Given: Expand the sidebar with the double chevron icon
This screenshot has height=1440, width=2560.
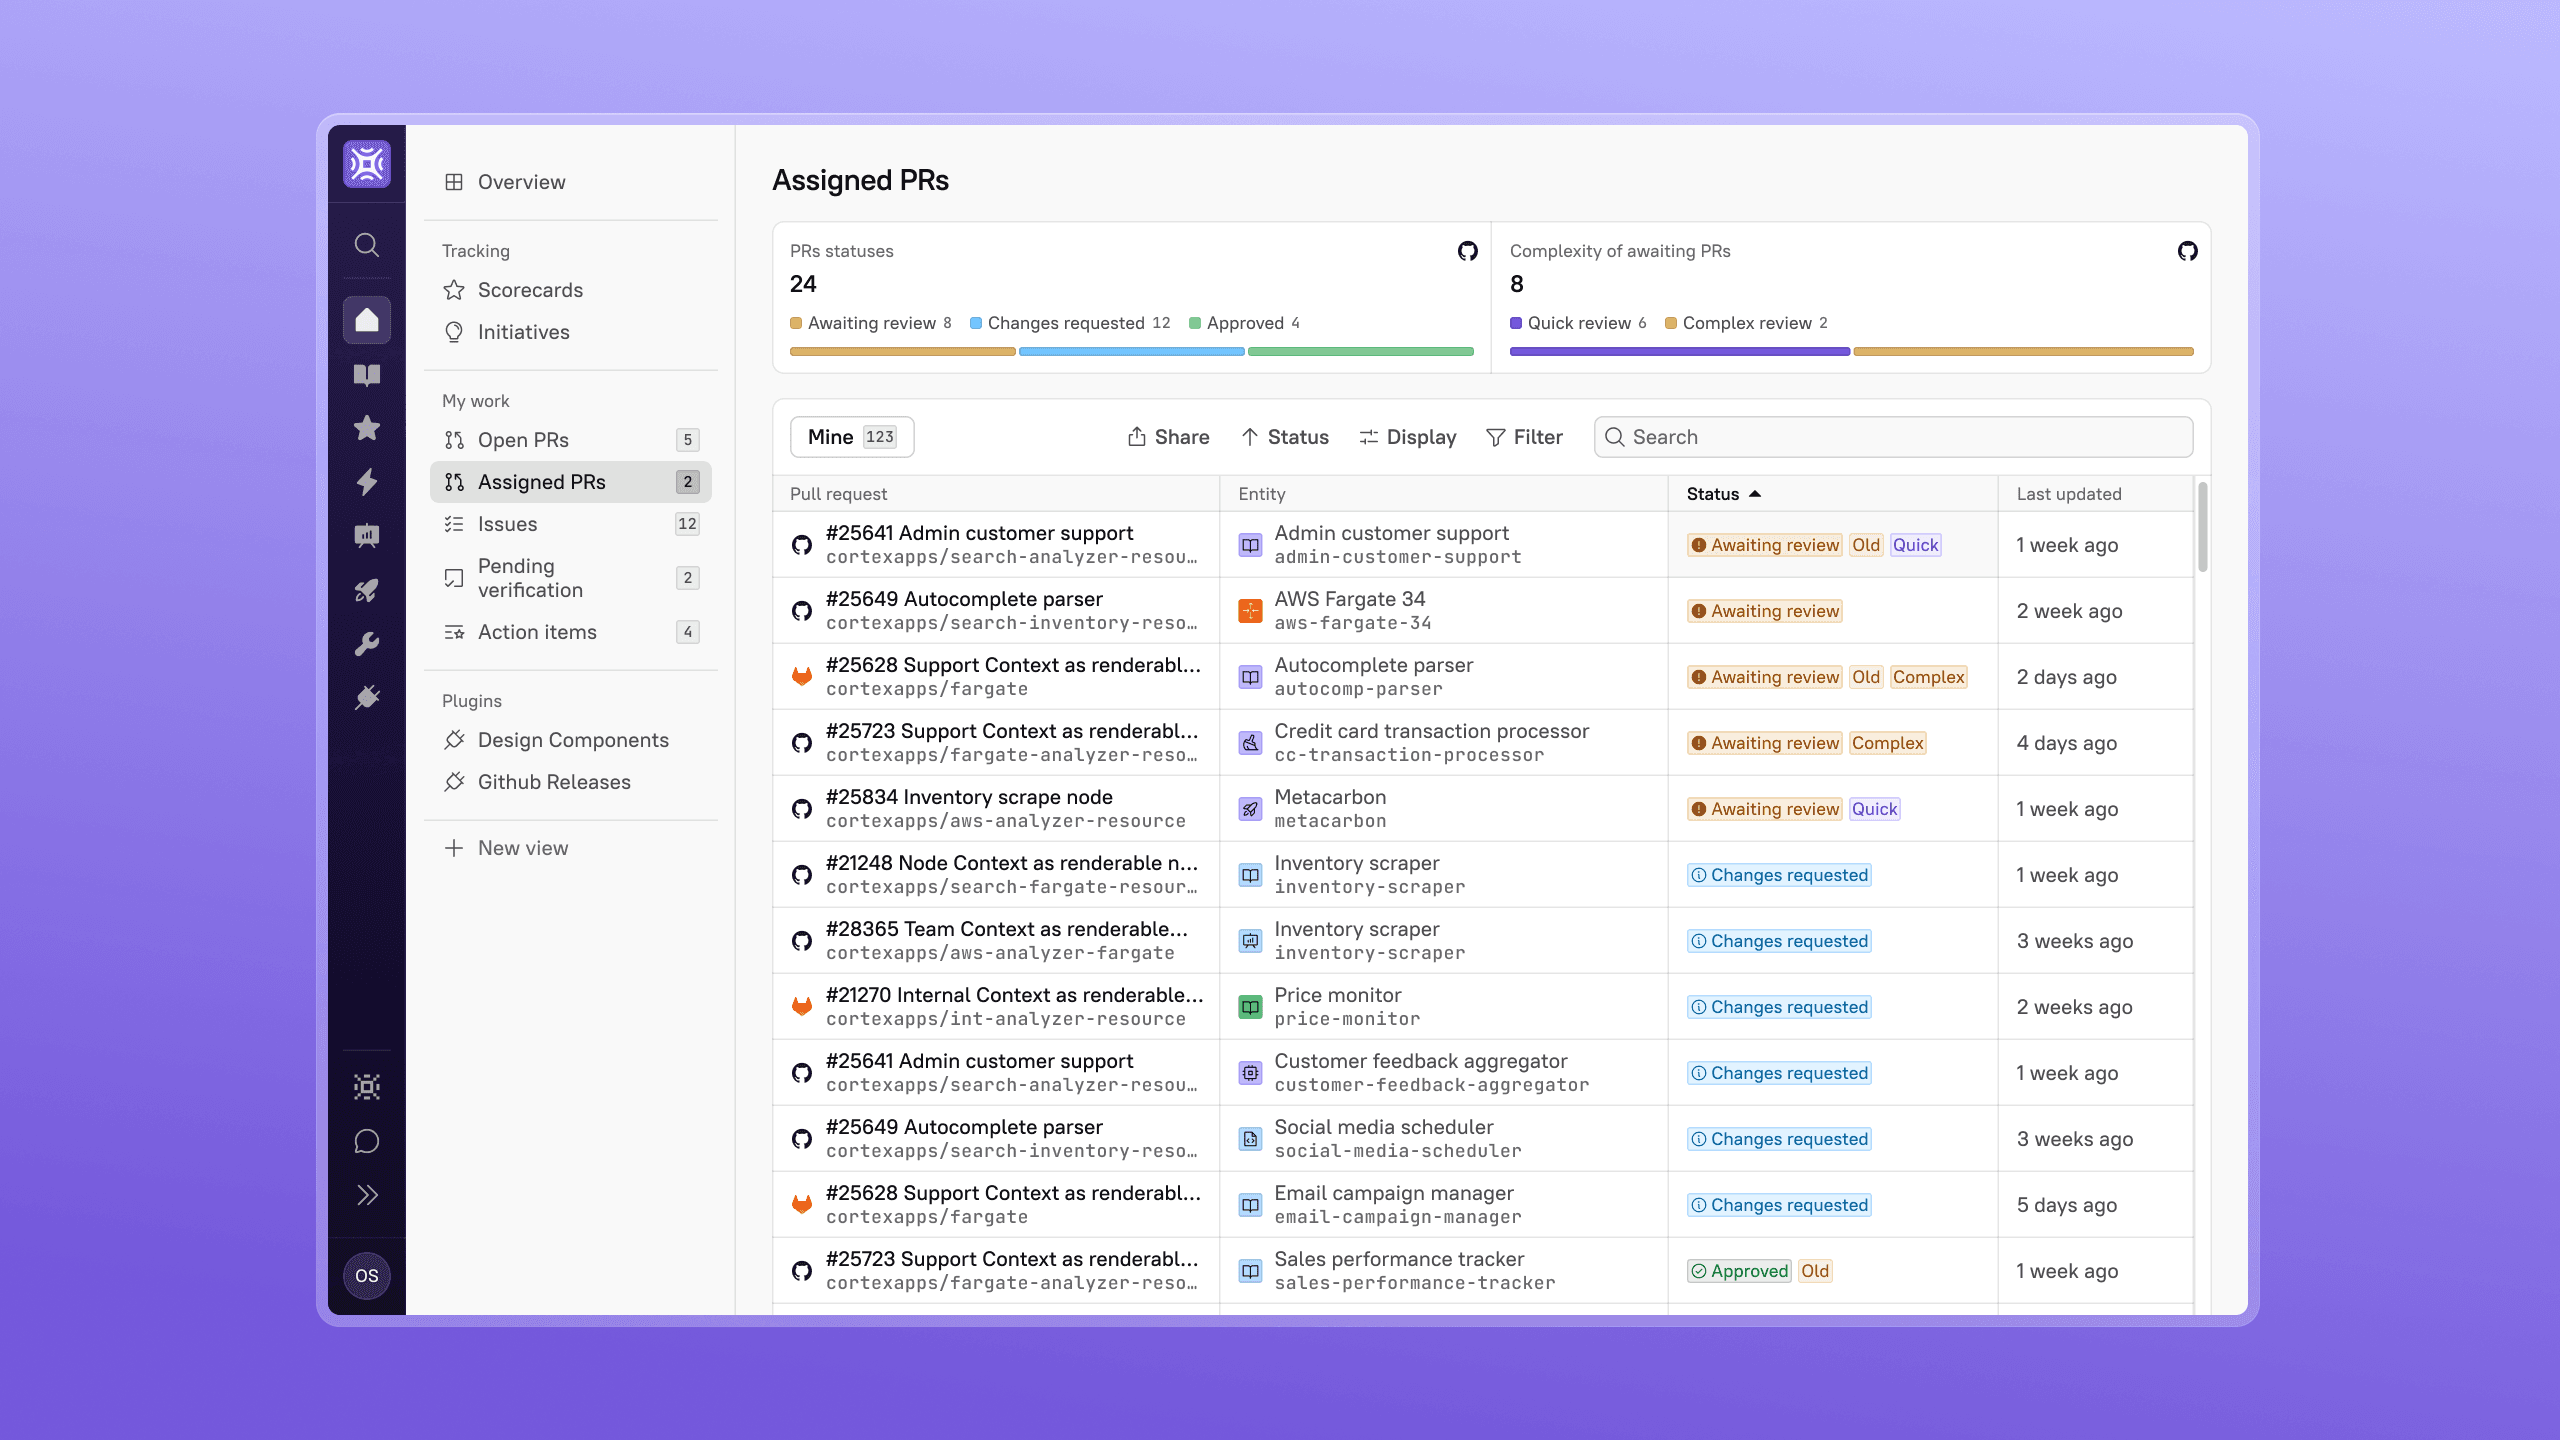Looking at the screenshot, I should point(367,1195).
